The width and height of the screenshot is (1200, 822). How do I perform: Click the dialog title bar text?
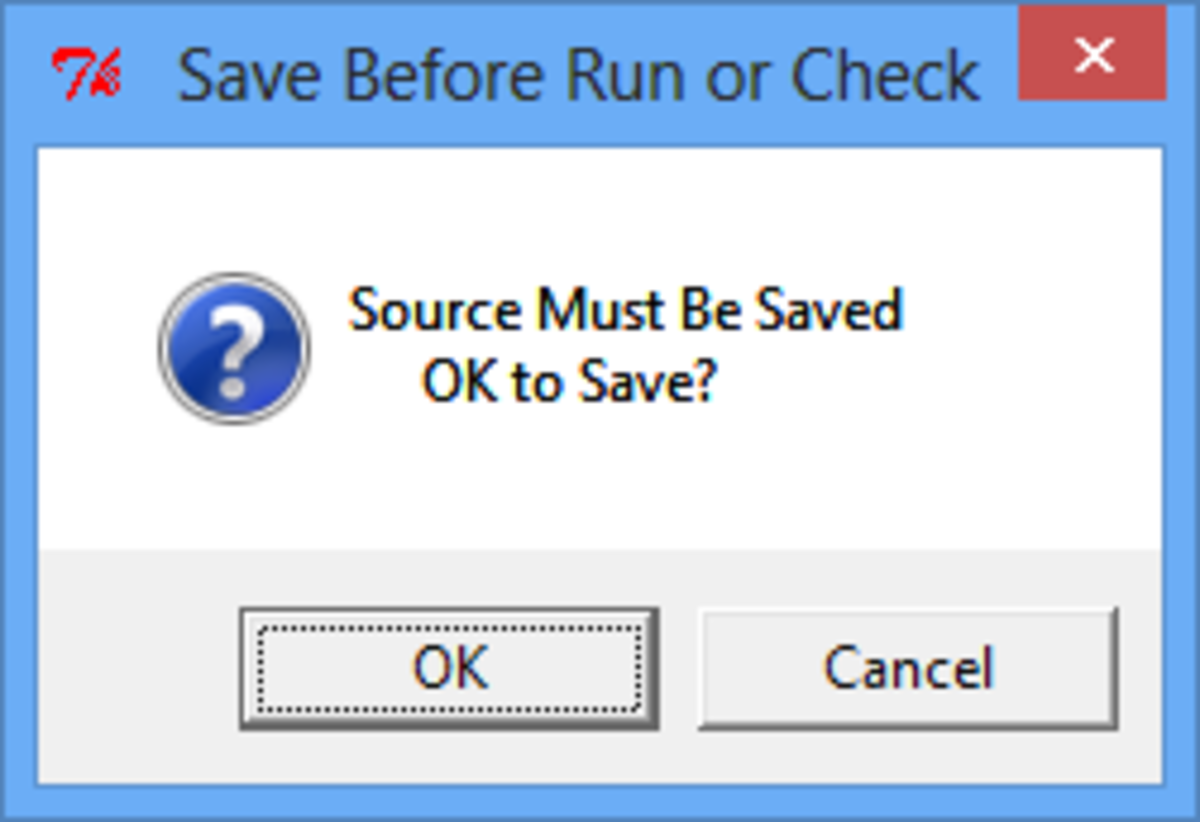point(578,76)
